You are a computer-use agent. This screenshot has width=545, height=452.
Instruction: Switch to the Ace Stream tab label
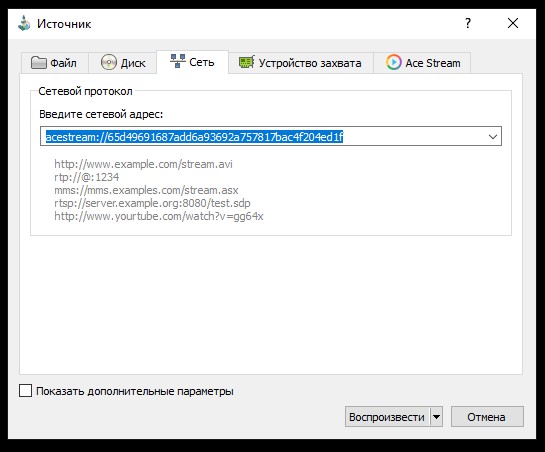433,63
